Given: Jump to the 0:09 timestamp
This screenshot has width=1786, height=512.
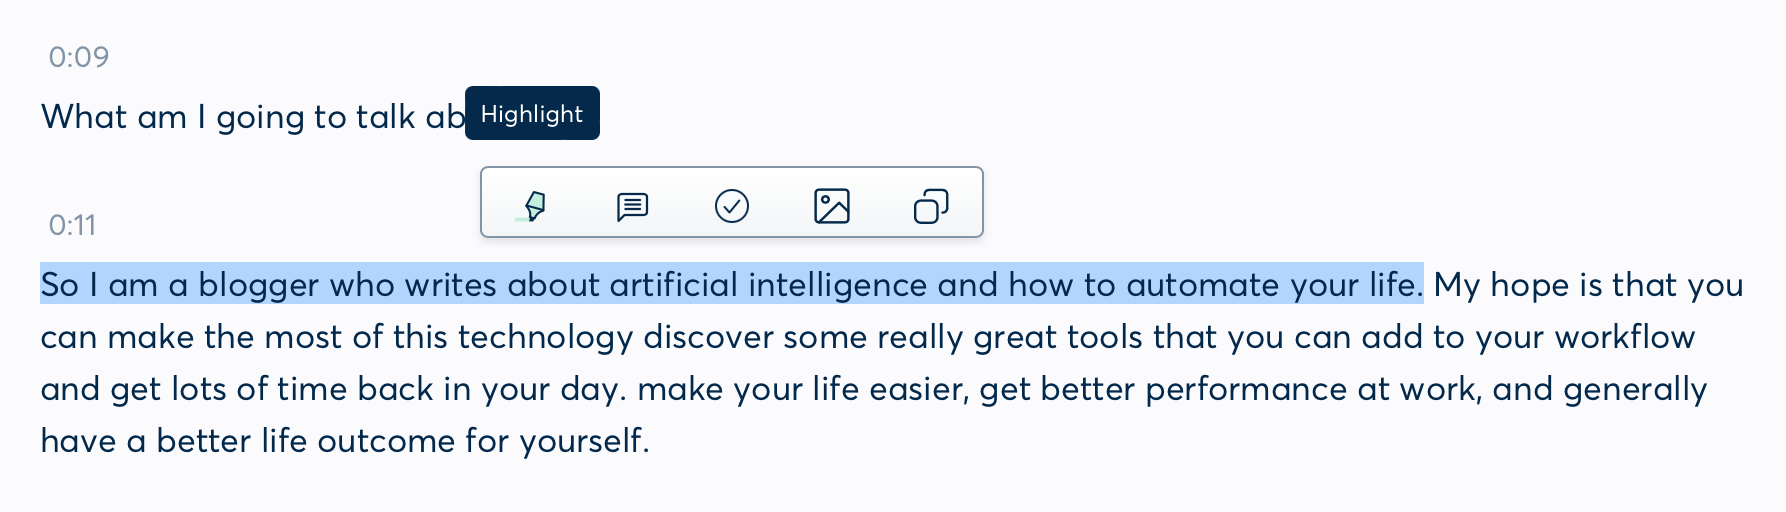Looking at the screenshot, I should click(x=79, y=57).
